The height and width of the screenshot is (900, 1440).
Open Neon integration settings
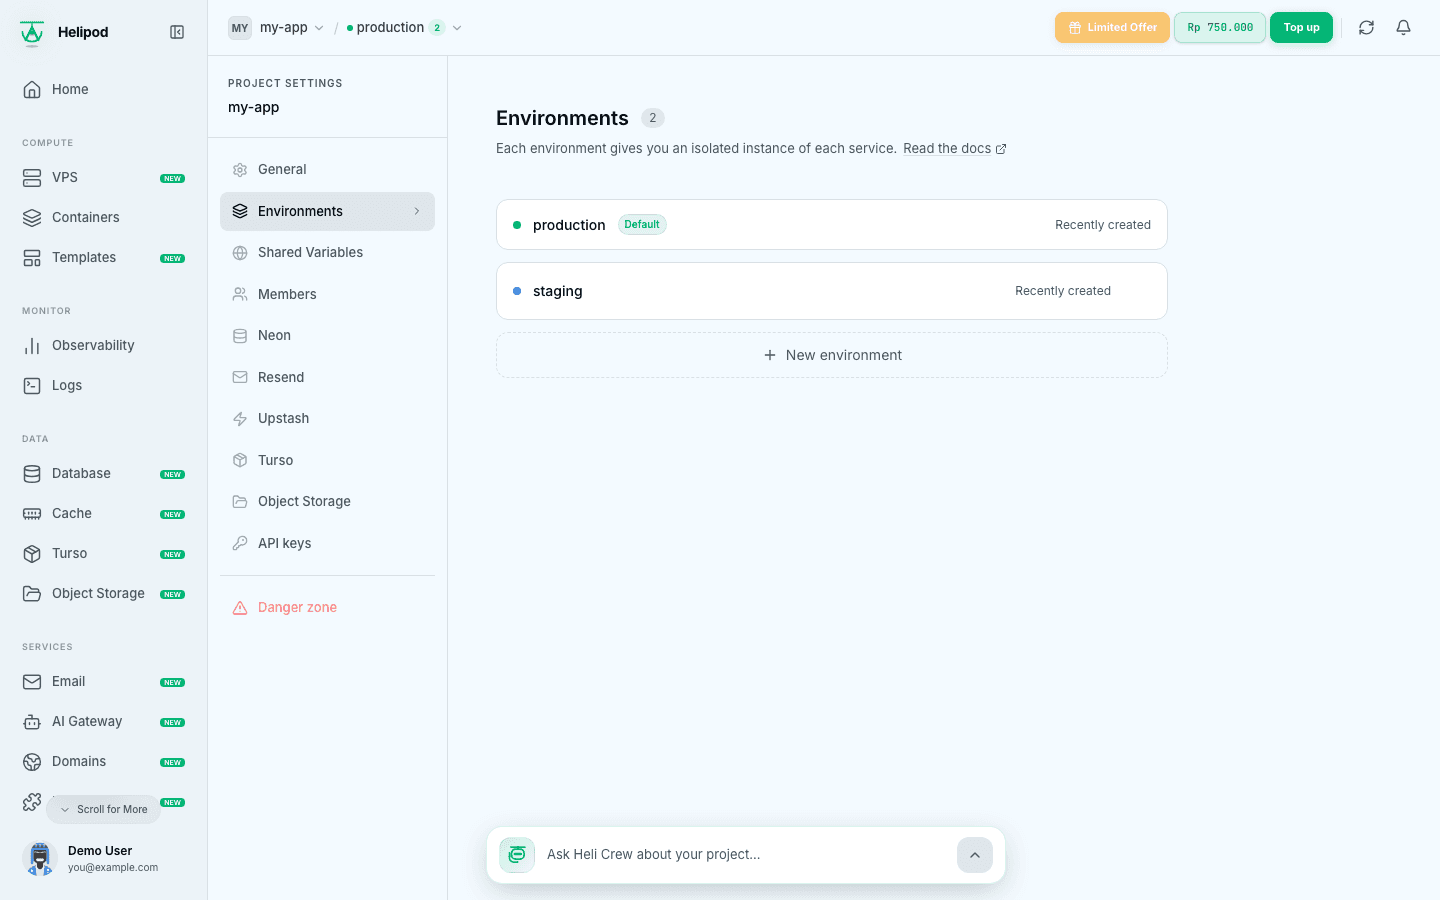pyautogui.click(x=327, y=336)
